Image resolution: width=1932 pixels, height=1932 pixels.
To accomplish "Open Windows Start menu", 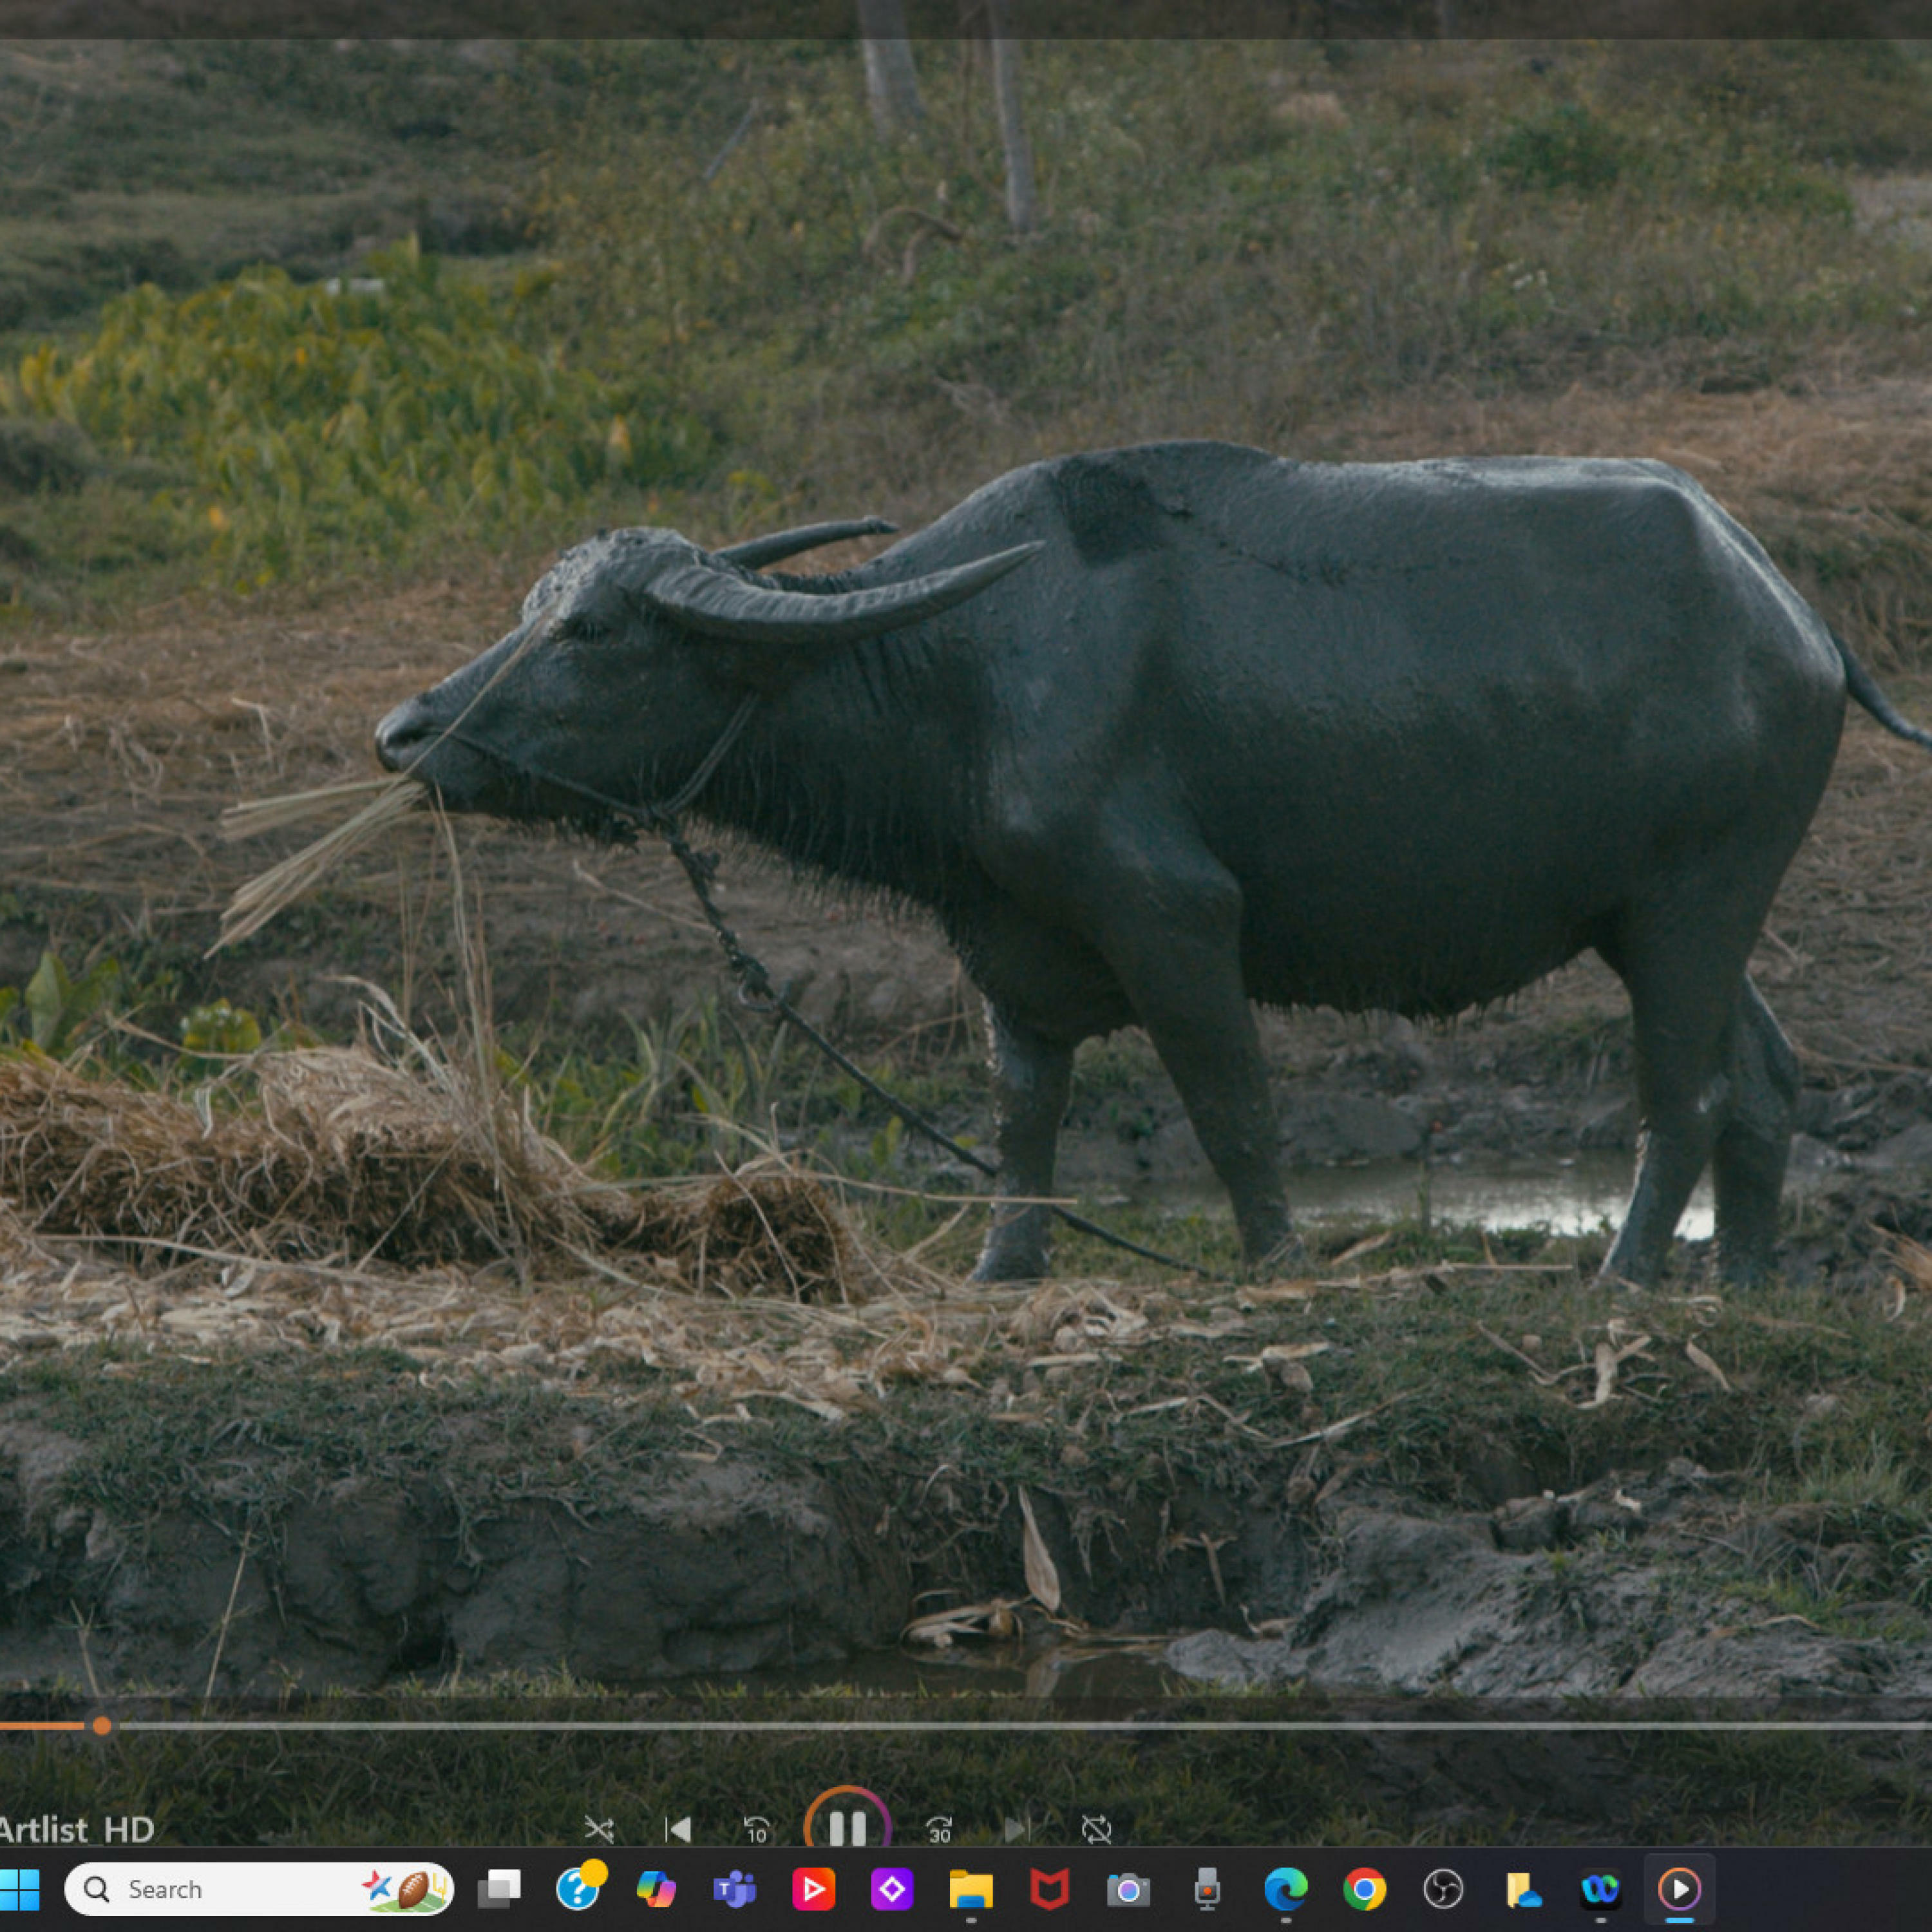I will pos(19,1889).
